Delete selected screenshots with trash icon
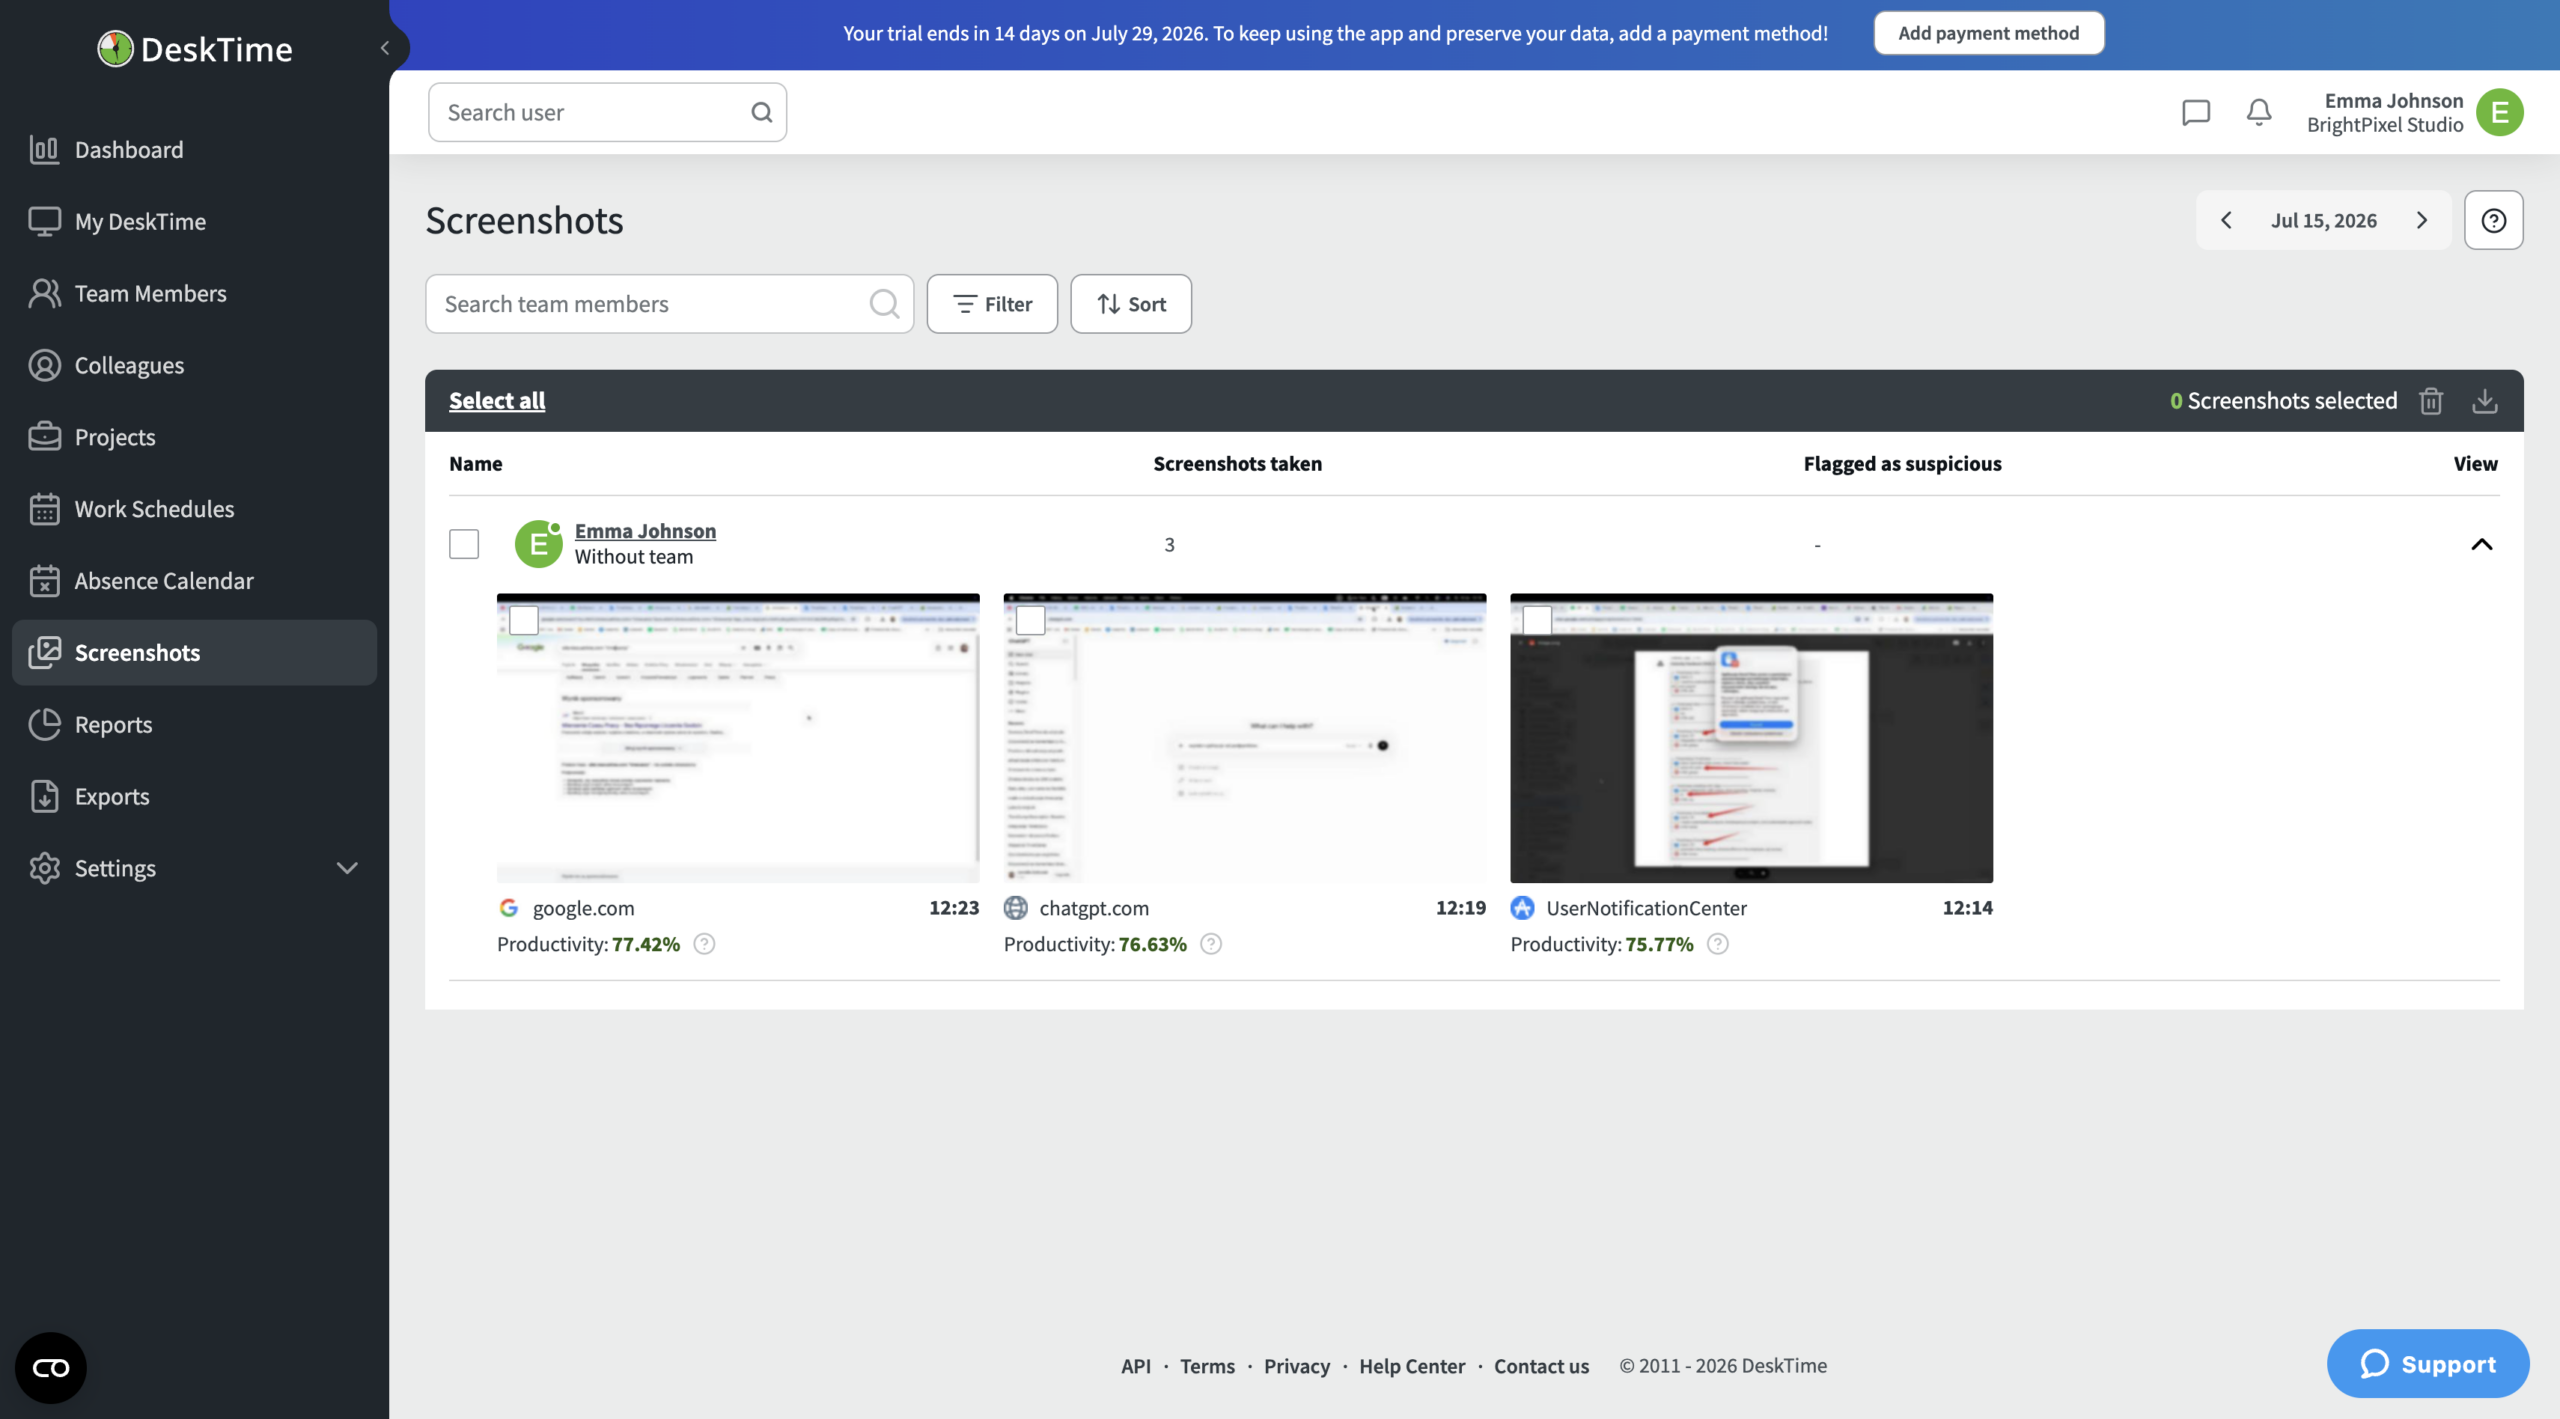Screen dimensions: 2560x1419 coord(2431,401)
